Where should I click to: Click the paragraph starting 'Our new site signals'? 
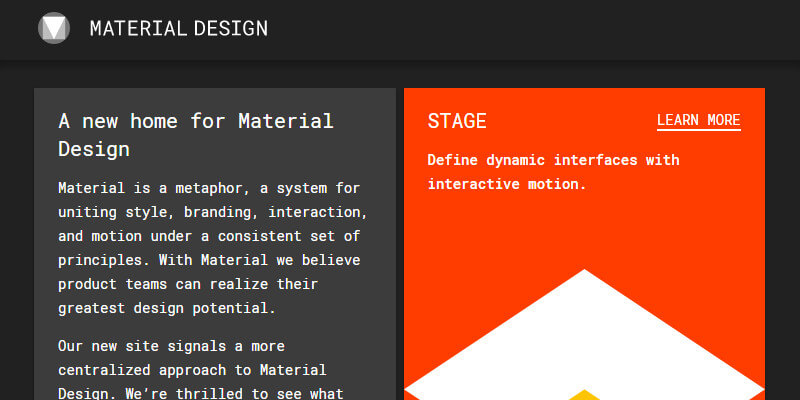click(x=201, y=370)
